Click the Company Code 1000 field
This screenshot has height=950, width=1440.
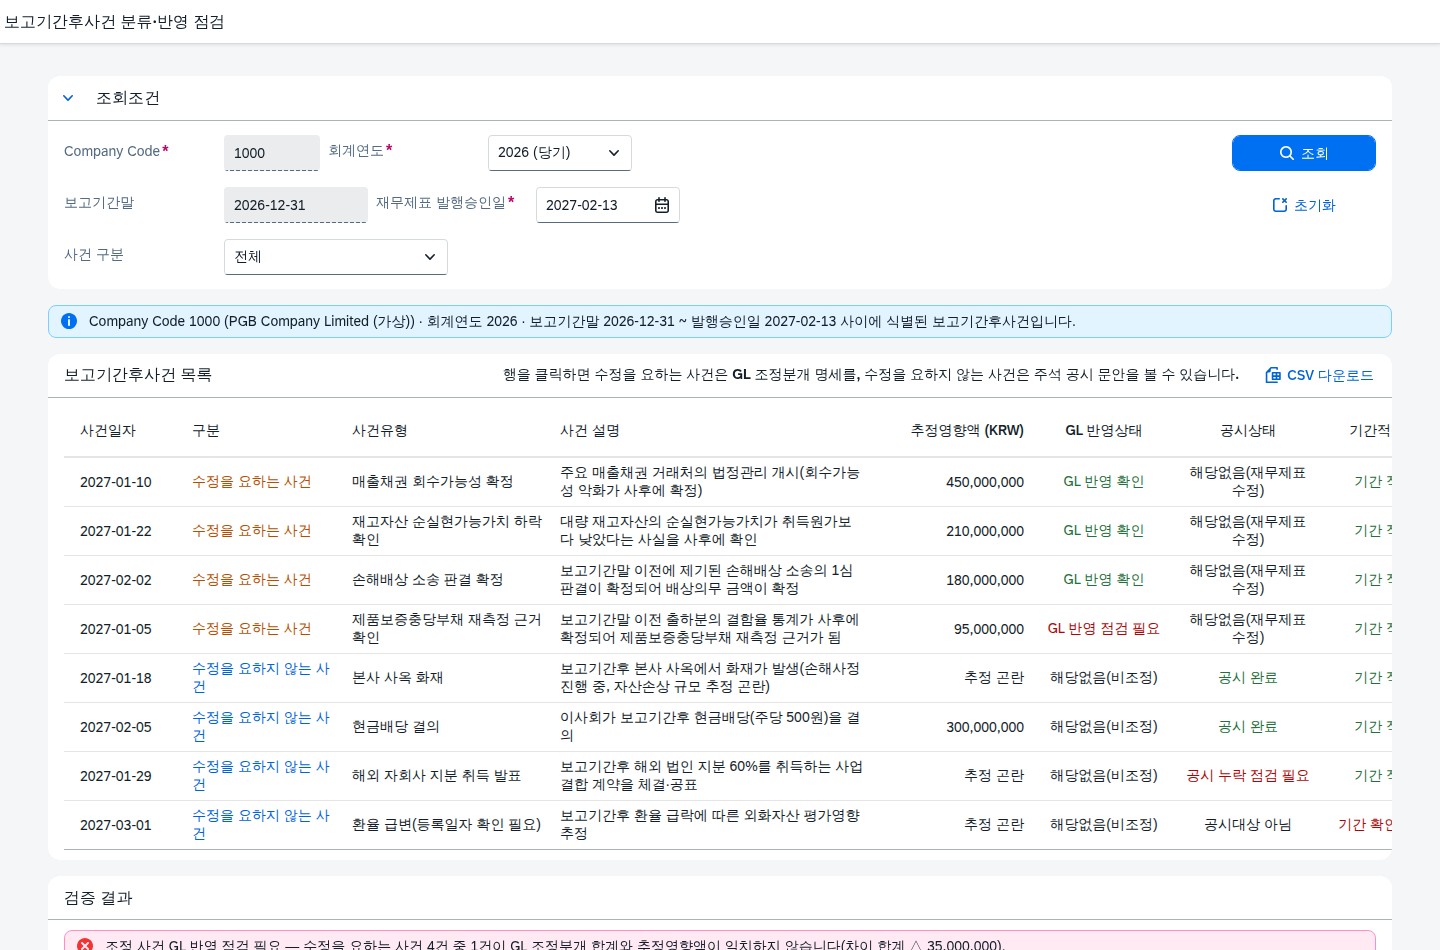(271, 153)
